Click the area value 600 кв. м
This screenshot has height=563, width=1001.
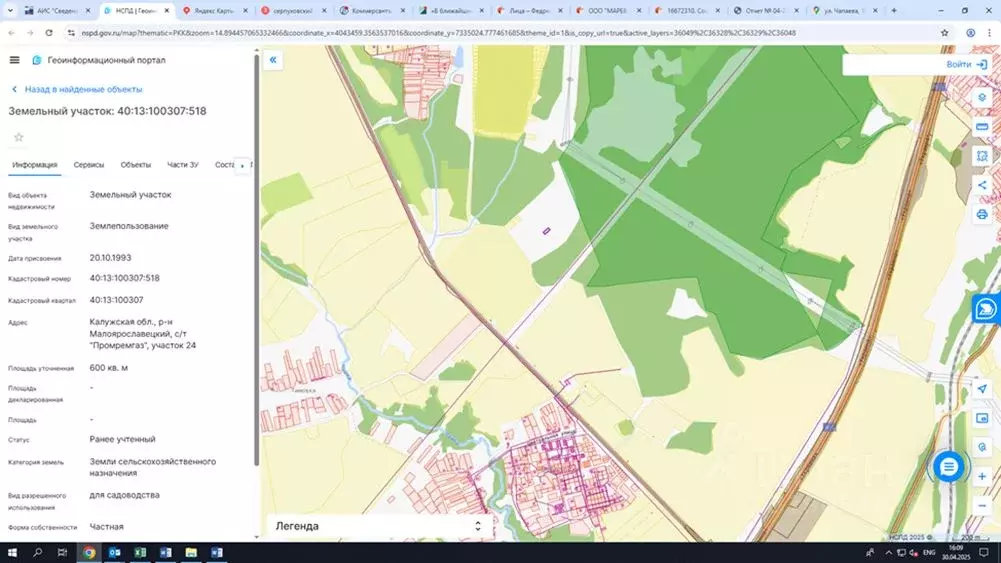(109, 368)
